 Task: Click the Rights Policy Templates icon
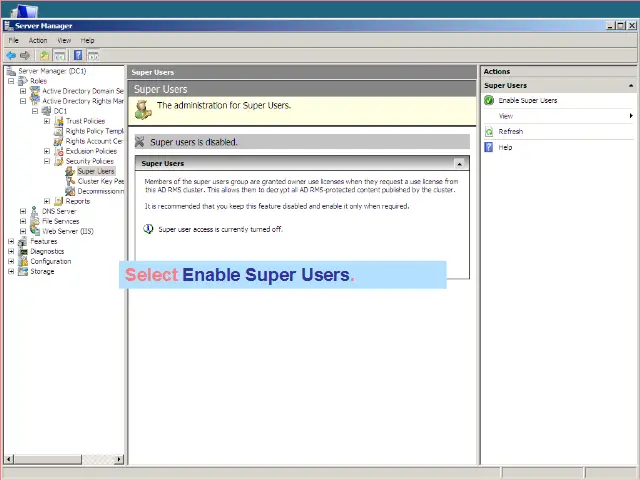click(59, 131)
